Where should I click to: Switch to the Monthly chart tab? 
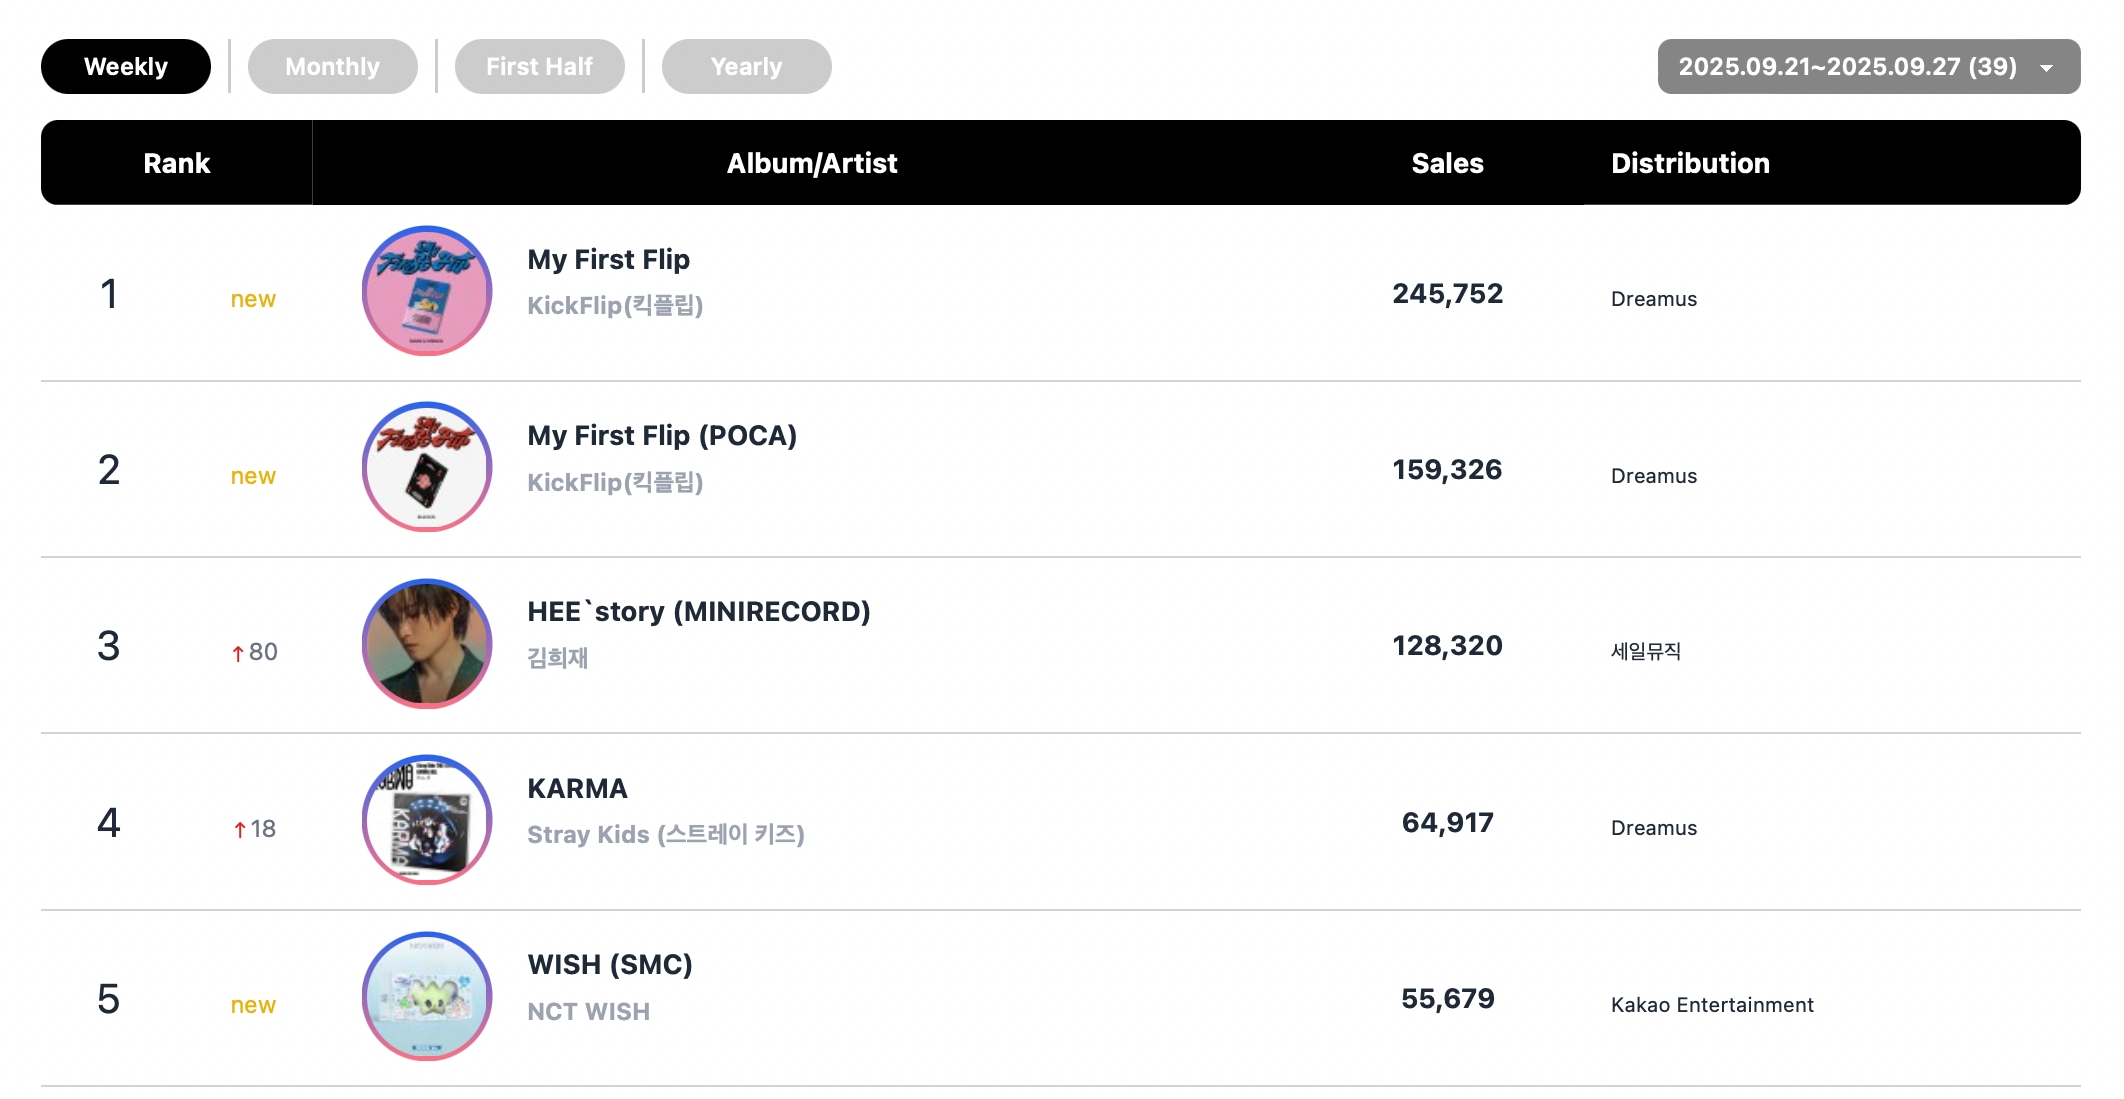(332, 67)
